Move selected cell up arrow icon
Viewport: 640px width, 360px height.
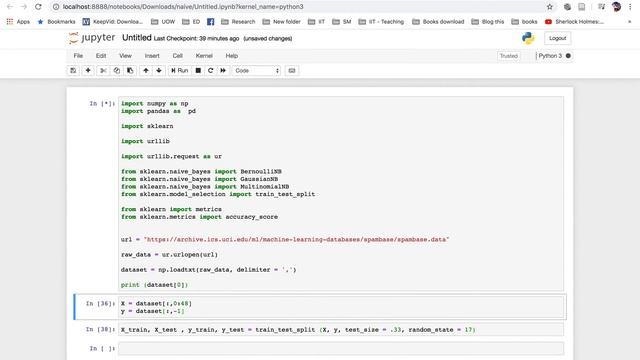146,71
